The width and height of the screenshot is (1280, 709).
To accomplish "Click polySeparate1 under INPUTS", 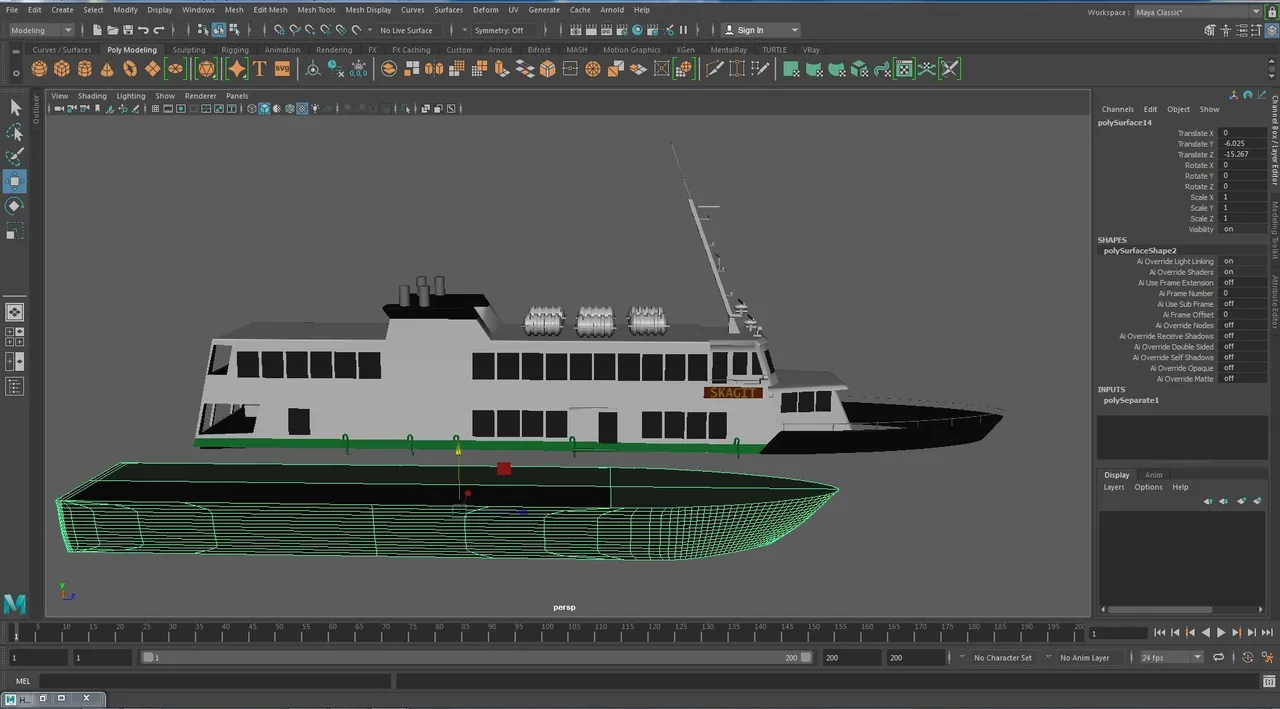I will pyautogui.click(x=1131, y=400).
